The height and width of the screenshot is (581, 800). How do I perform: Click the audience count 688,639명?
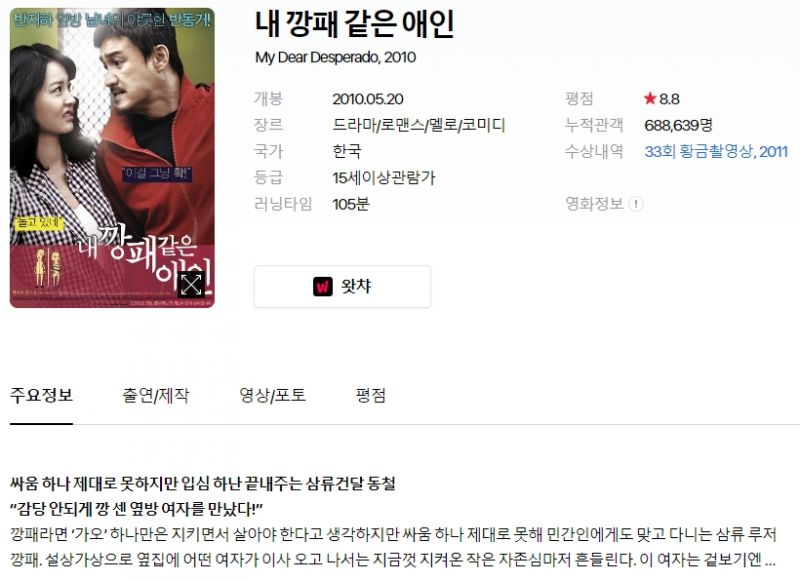click(678, 125)
